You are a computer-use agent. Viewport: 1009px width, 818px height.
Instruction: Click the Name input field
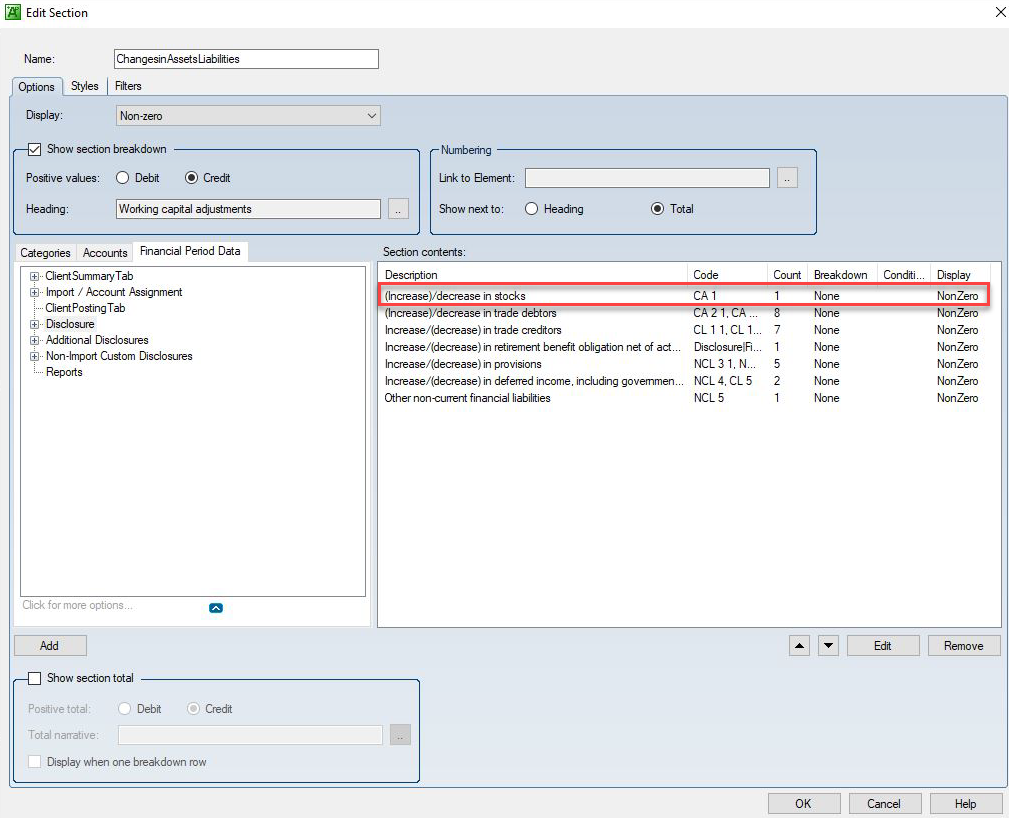tap(245, 58)
